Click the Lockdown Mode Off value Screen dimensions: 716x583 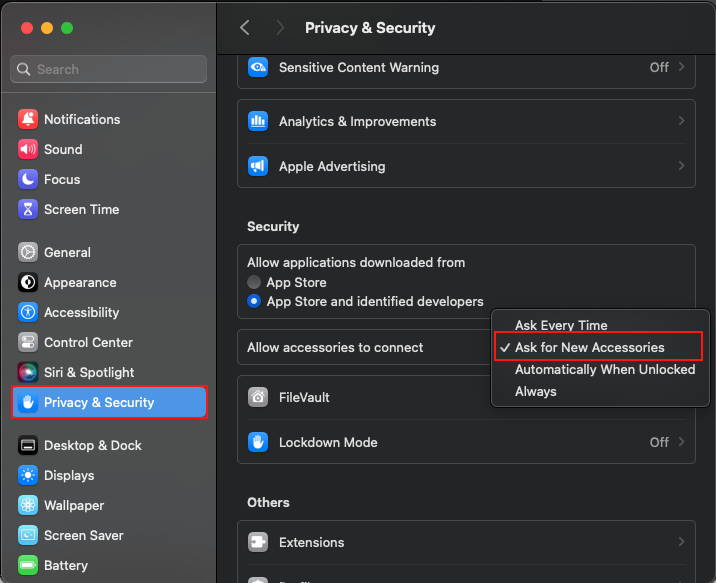659,442
